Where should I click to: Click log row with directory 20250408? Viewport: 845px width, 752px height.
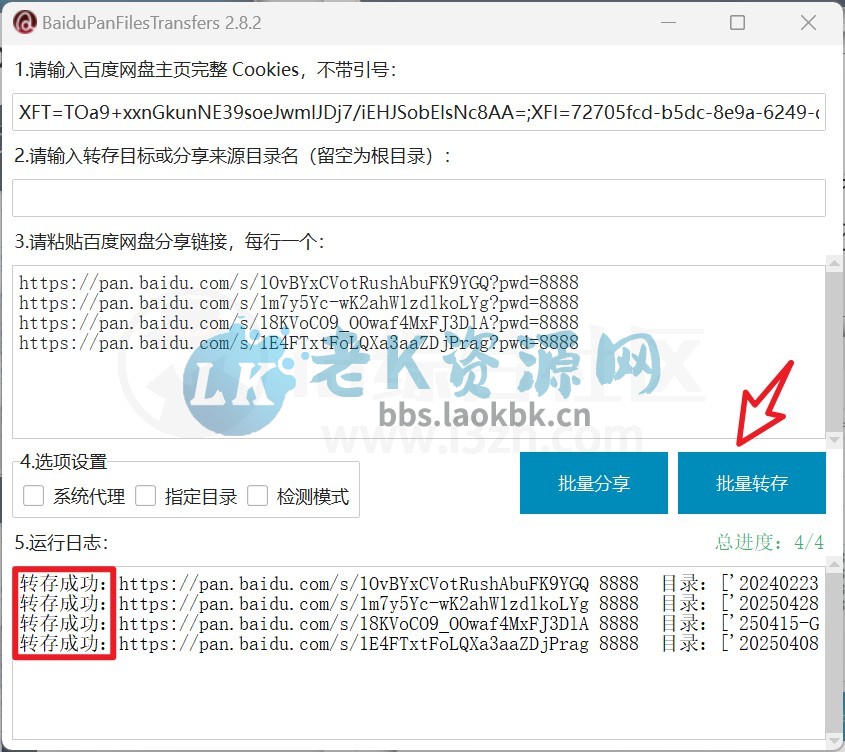(x=419, y=644)
